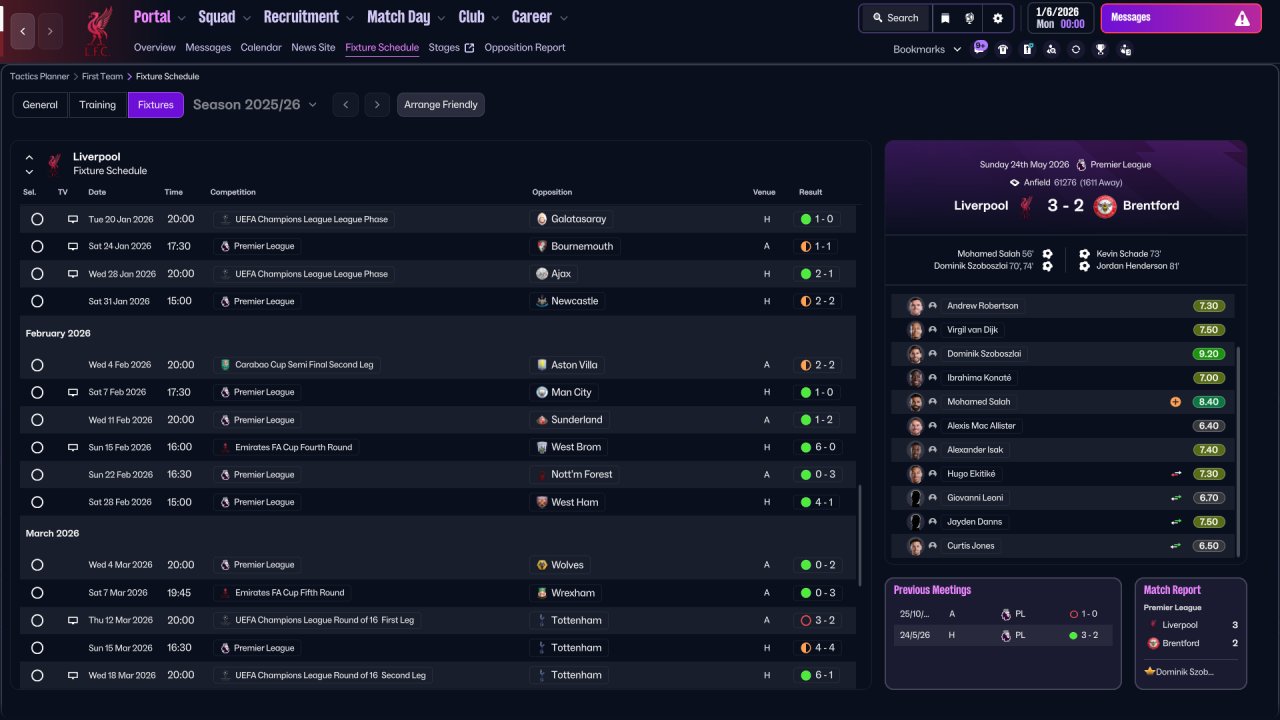
Task: Select the Wolves fixture radio button
Action: pyautogui.click(x=37, y=565)
